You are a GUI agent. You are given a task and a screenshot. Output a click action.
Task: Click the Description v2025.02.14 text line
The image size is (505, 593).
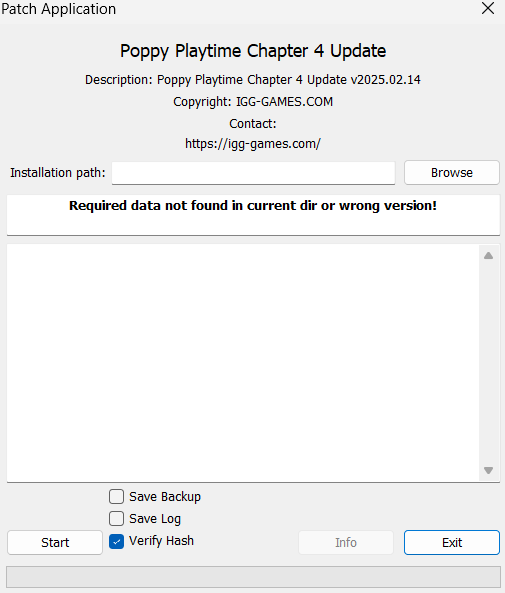coord(253,80)
